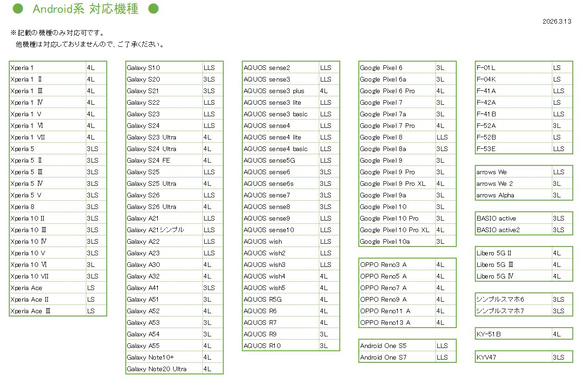Select the 'Android One S7' row
583x386 pixels.
click(x=407, y=357)
